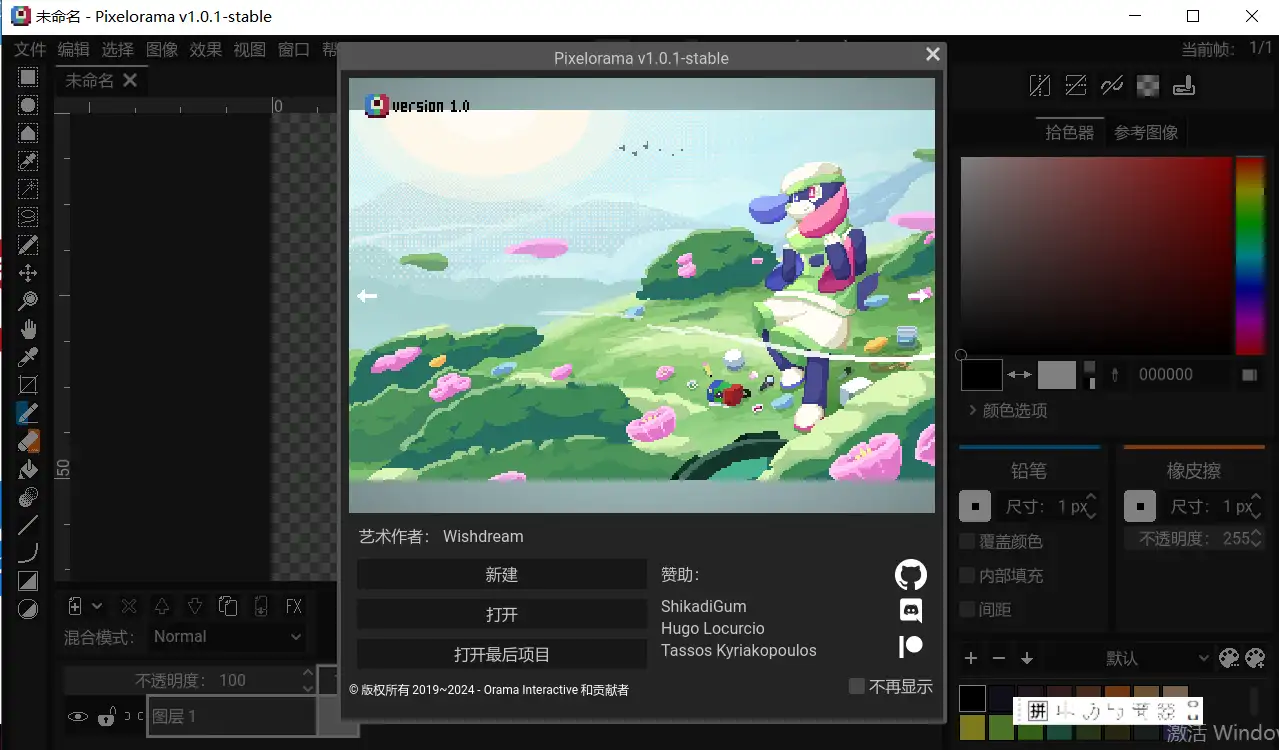Select the Eraser tool in left toolbar
The width and height of the screenshot is (1279, 750).
28,441
